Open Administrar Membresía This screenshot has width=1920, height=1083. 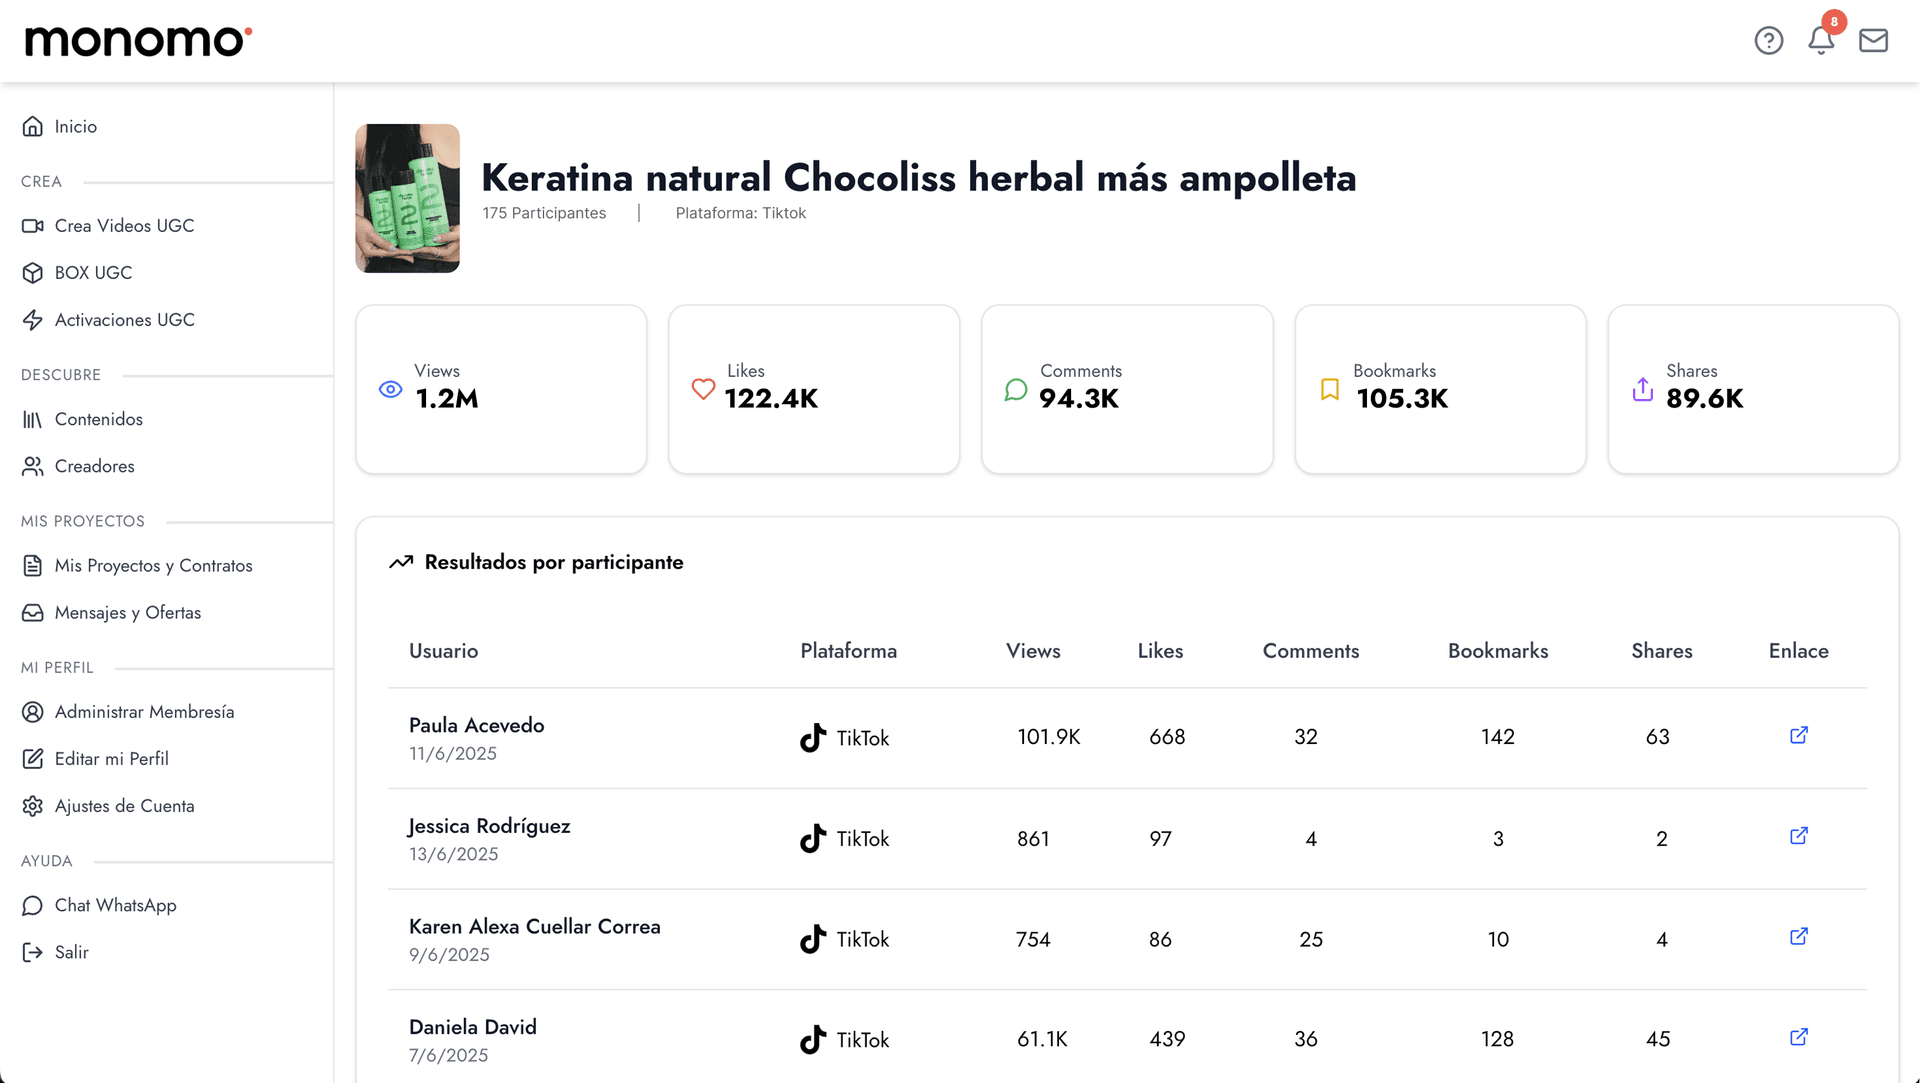point(143,711)
